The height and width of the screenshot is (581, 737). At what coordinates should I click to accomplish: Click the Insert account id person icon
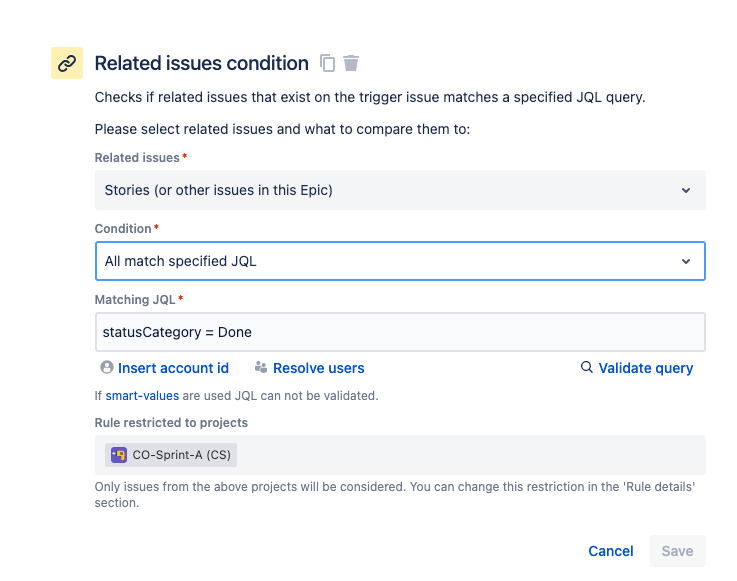(107, 367)
